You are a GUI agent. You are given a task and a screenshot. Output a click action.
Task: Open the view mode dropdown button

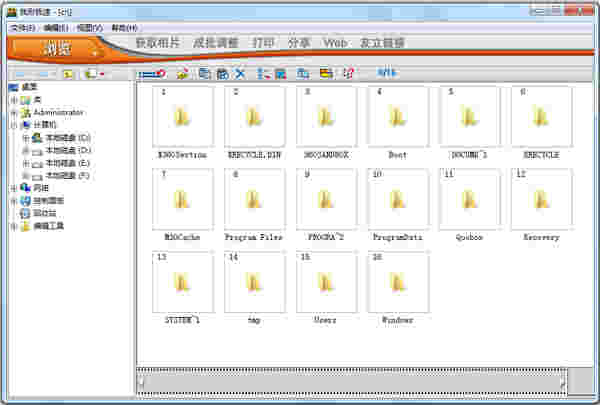[x=95, y=73]
